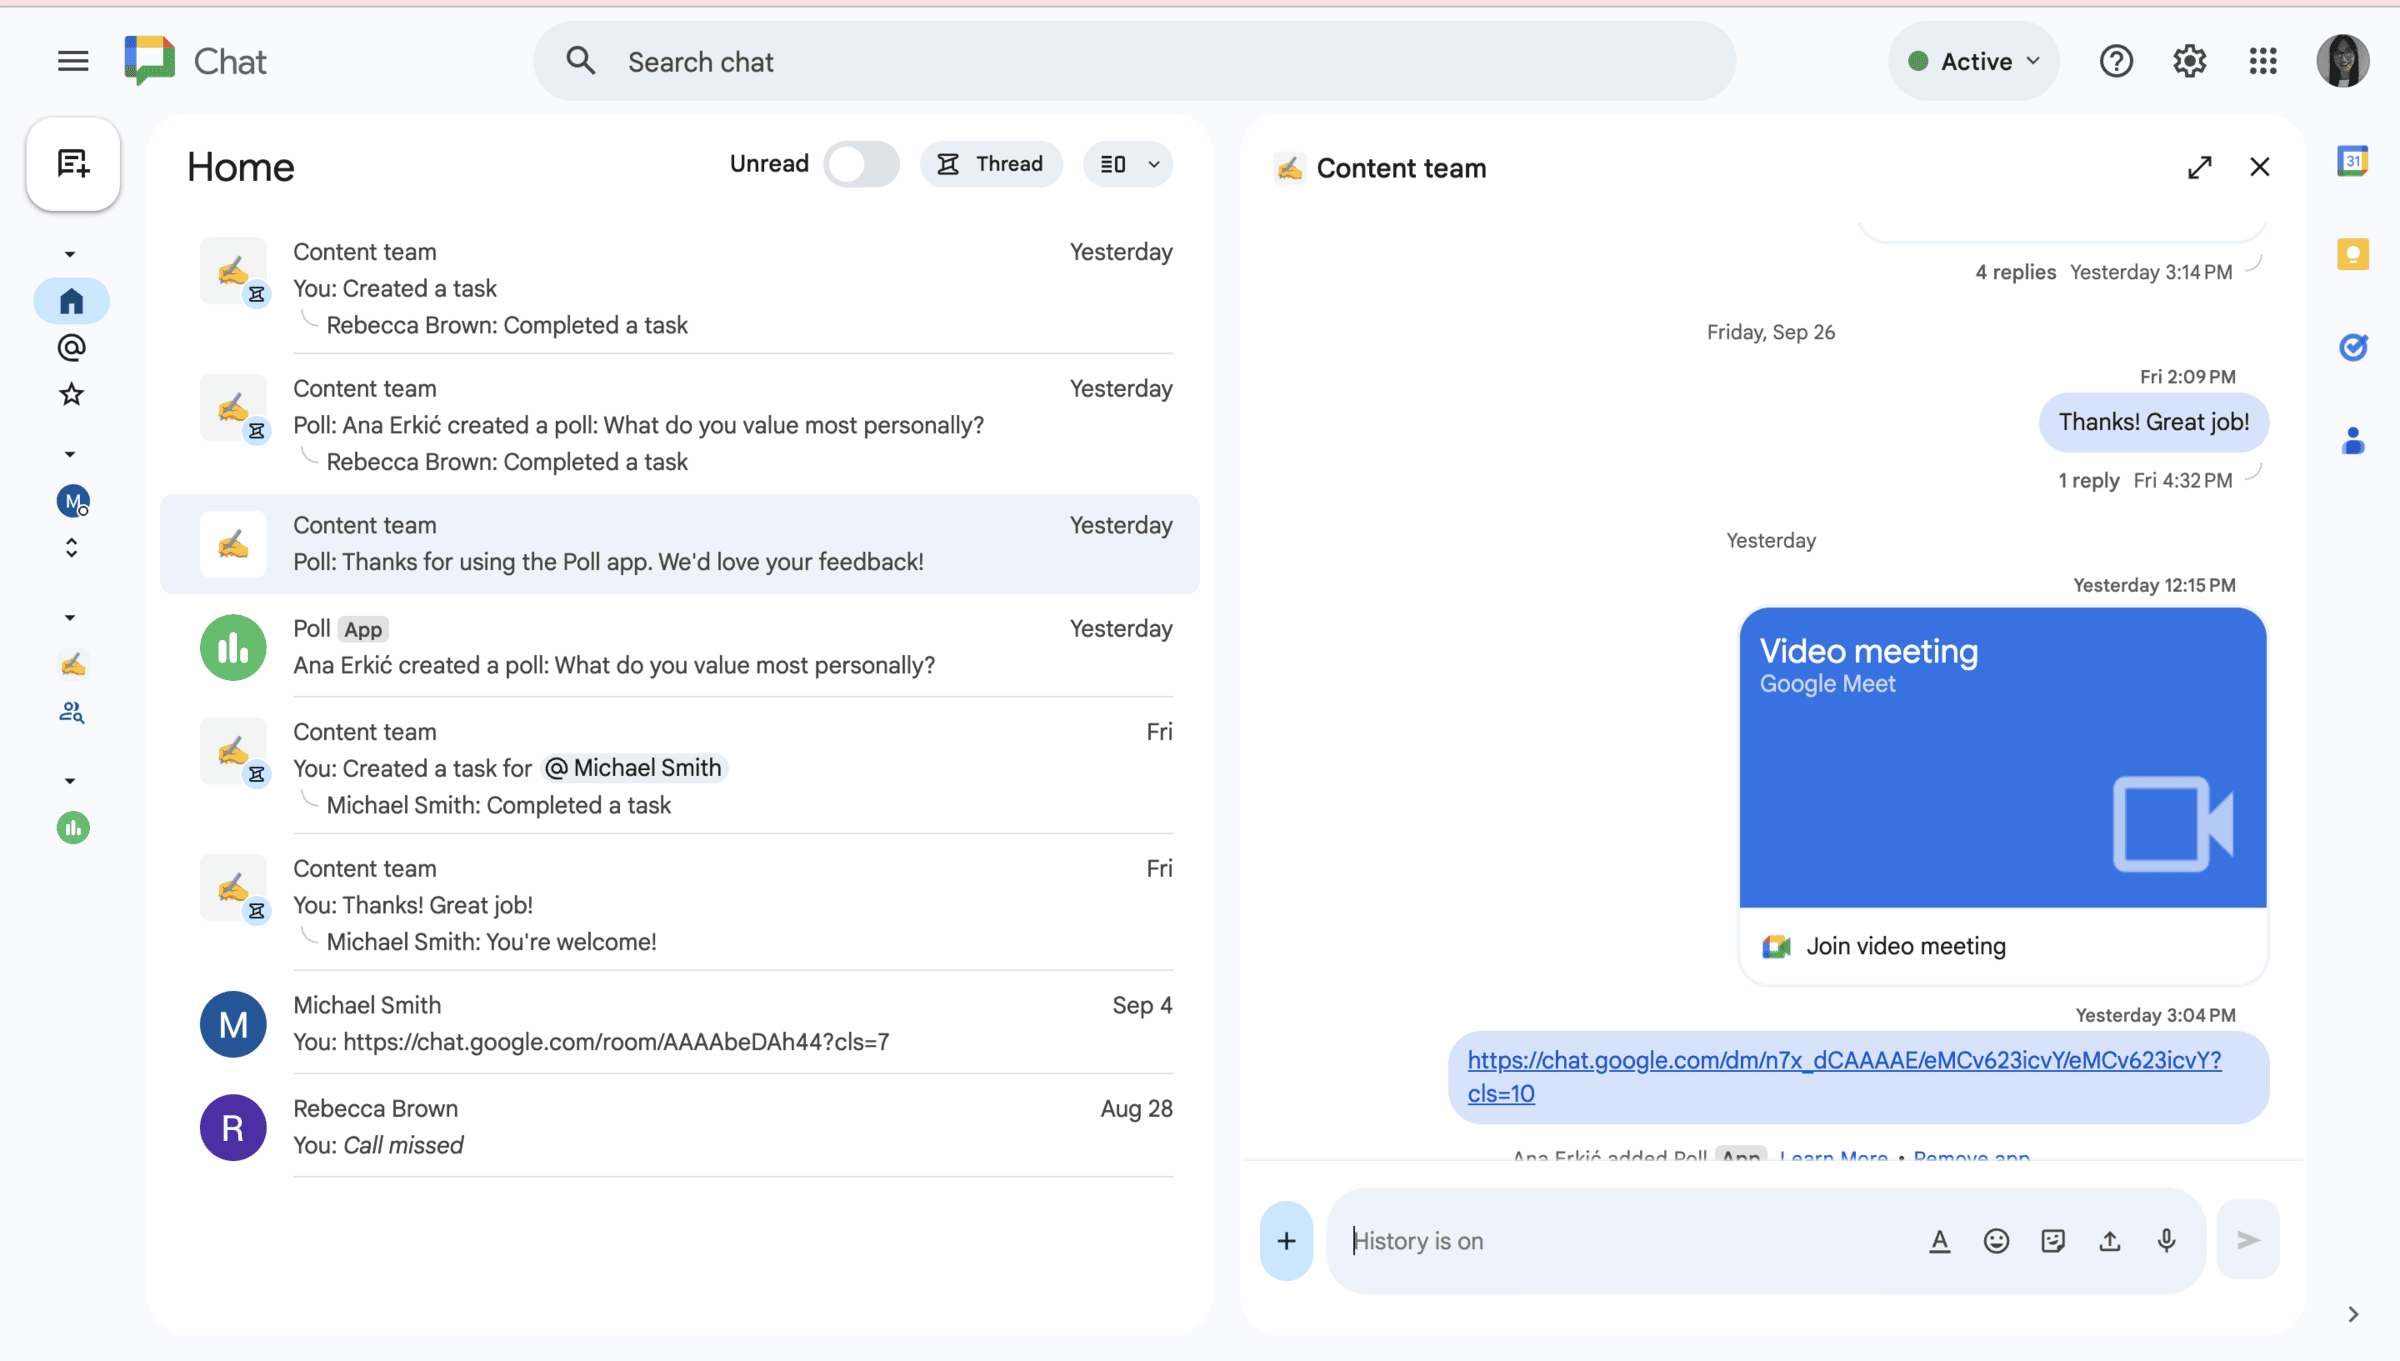The height and width of the screenshot is (1361, 2400).
Task: Open the Mentions section
Action: [x=71, y=347]
